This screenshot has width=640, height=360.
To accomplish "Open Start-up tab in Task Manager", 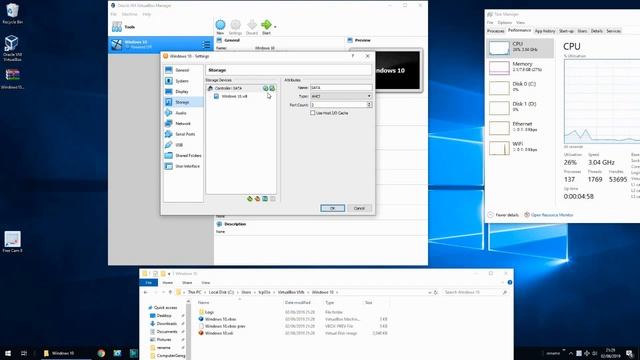I will (566, 31).
